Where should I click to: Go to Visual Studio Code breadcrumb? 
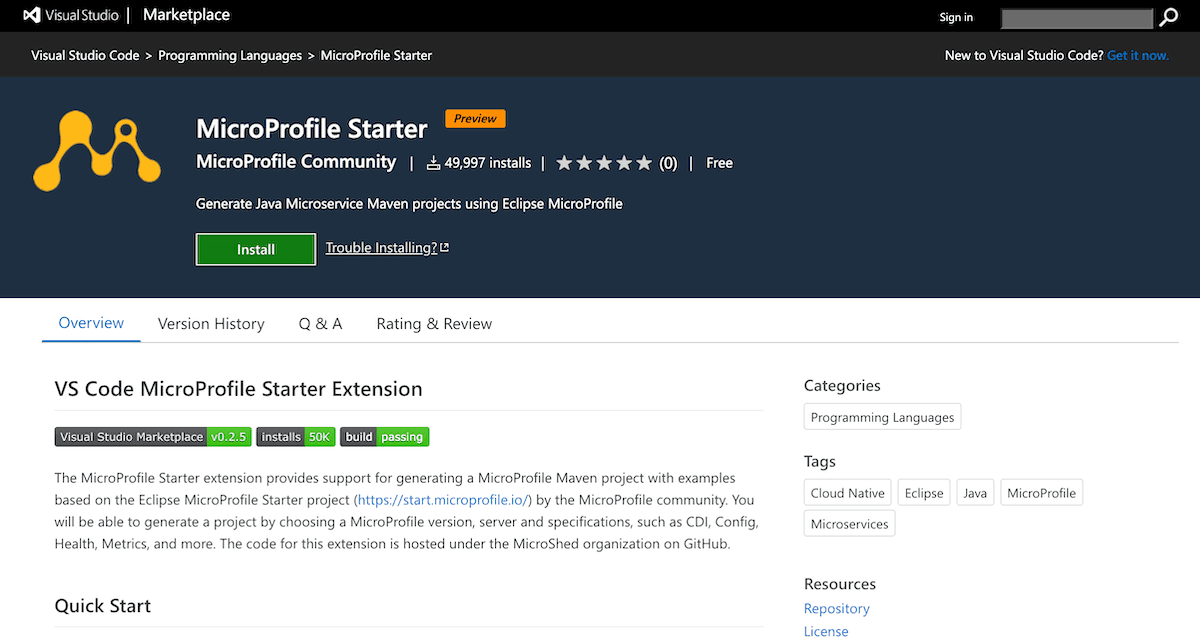85,55
